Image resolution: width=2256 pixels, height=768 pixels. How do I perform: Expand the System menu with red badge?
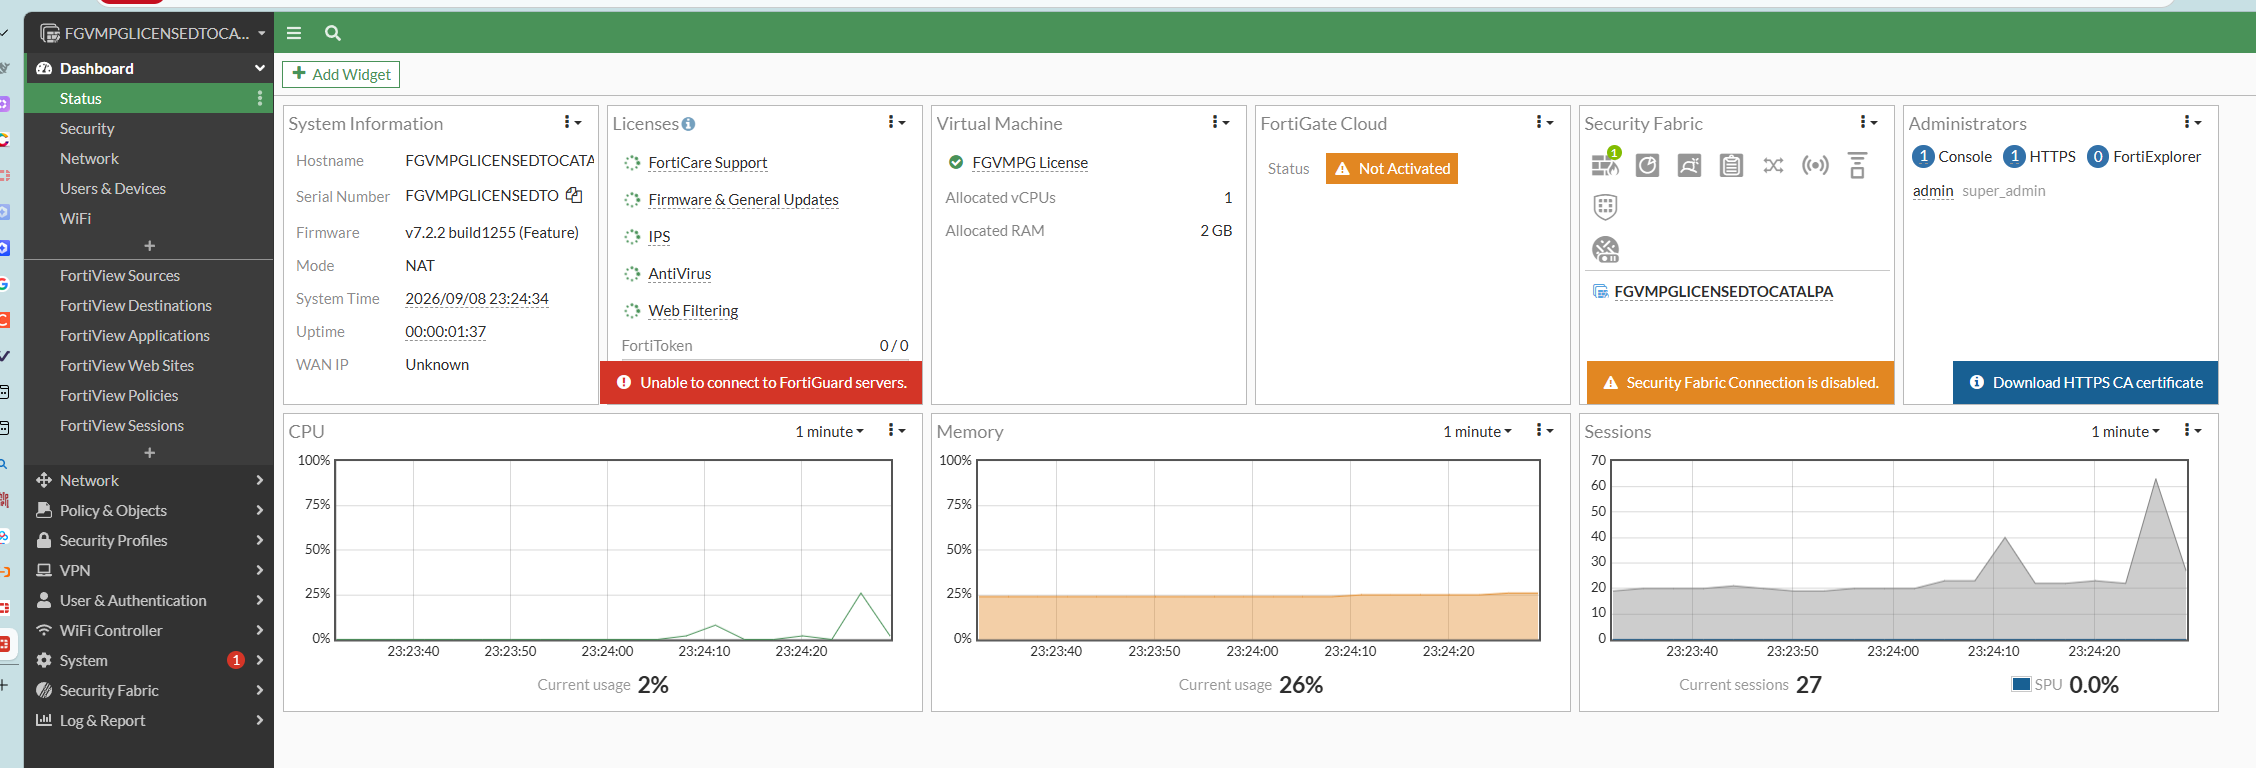pyautogui.click(x=149, y=660)
